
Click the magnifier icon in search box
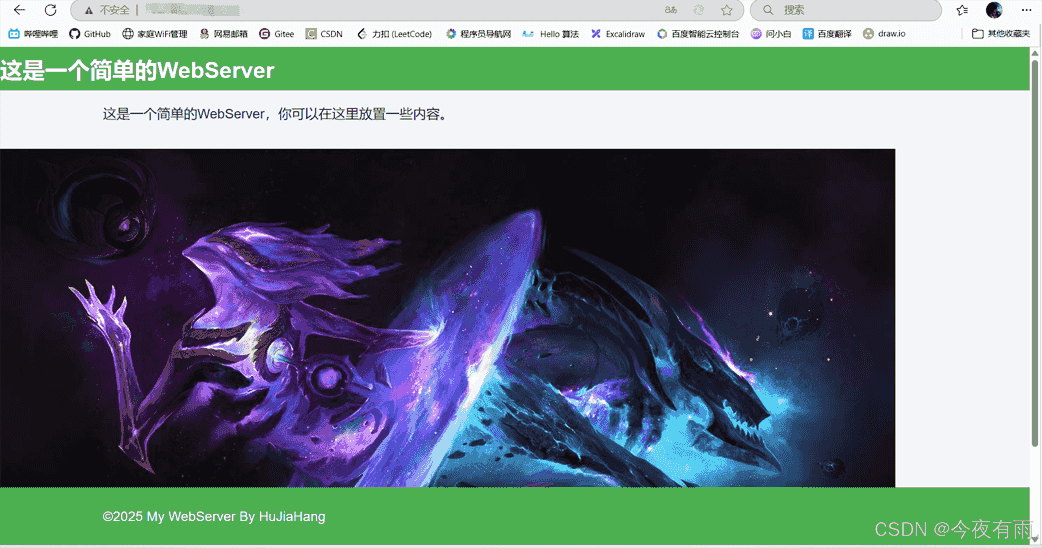pyautogui.click(x=768, y=10)
